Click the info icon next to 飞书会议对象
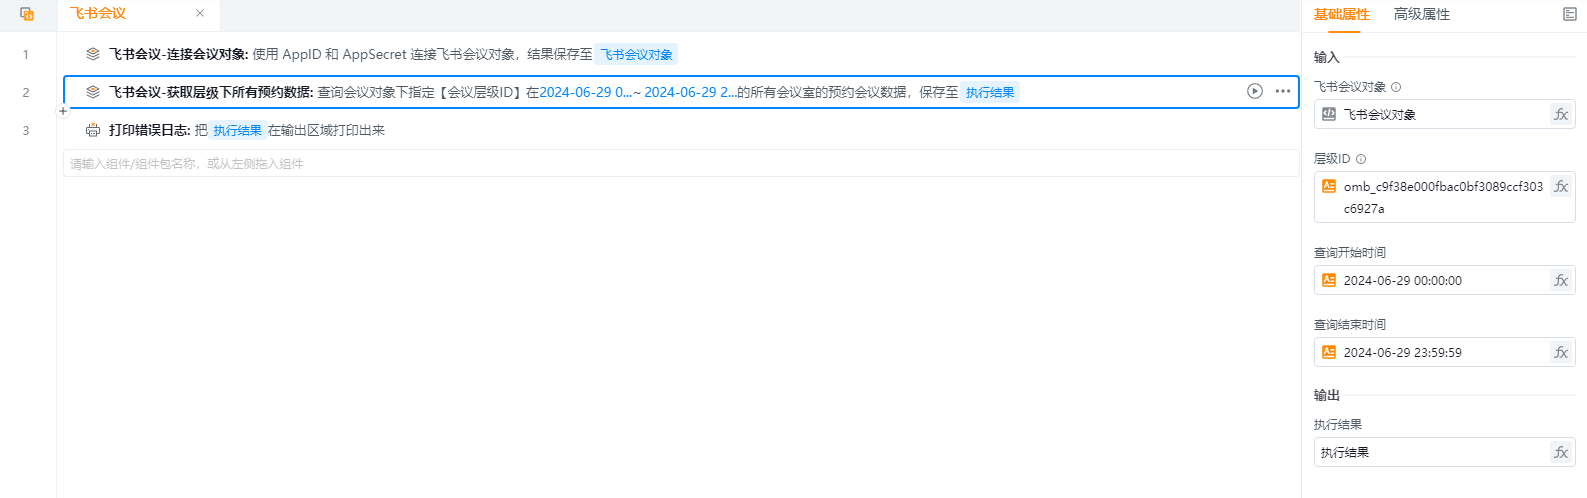1587x498 pixels. [x=1396, y=87]
